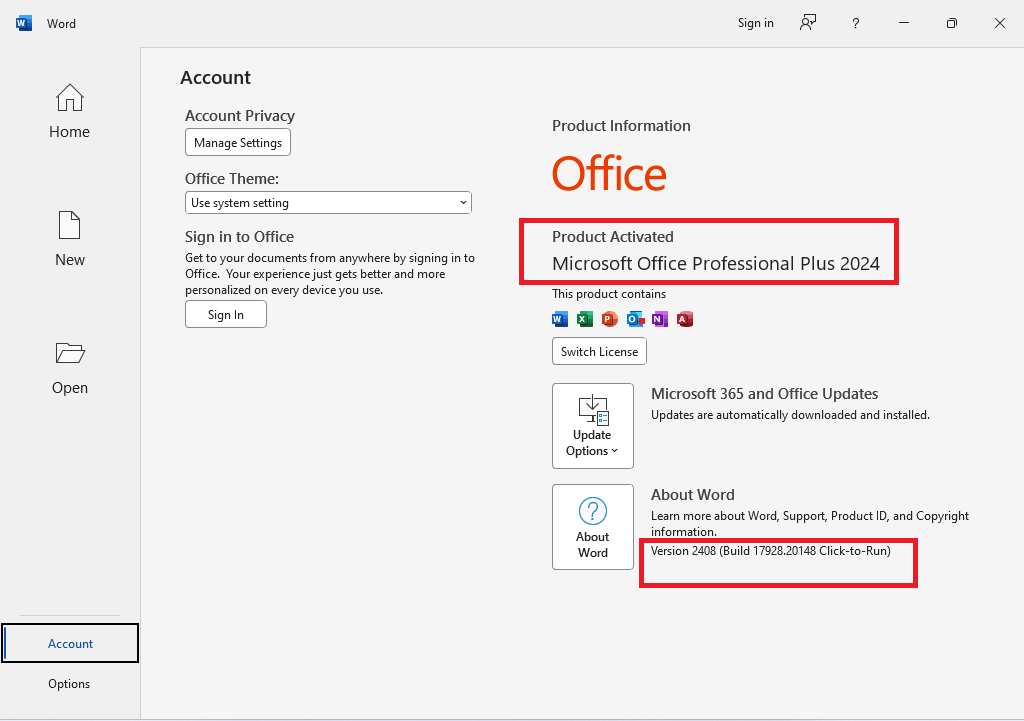Close the Word window
The image size is (1024, 721).
click(1000, 24)
